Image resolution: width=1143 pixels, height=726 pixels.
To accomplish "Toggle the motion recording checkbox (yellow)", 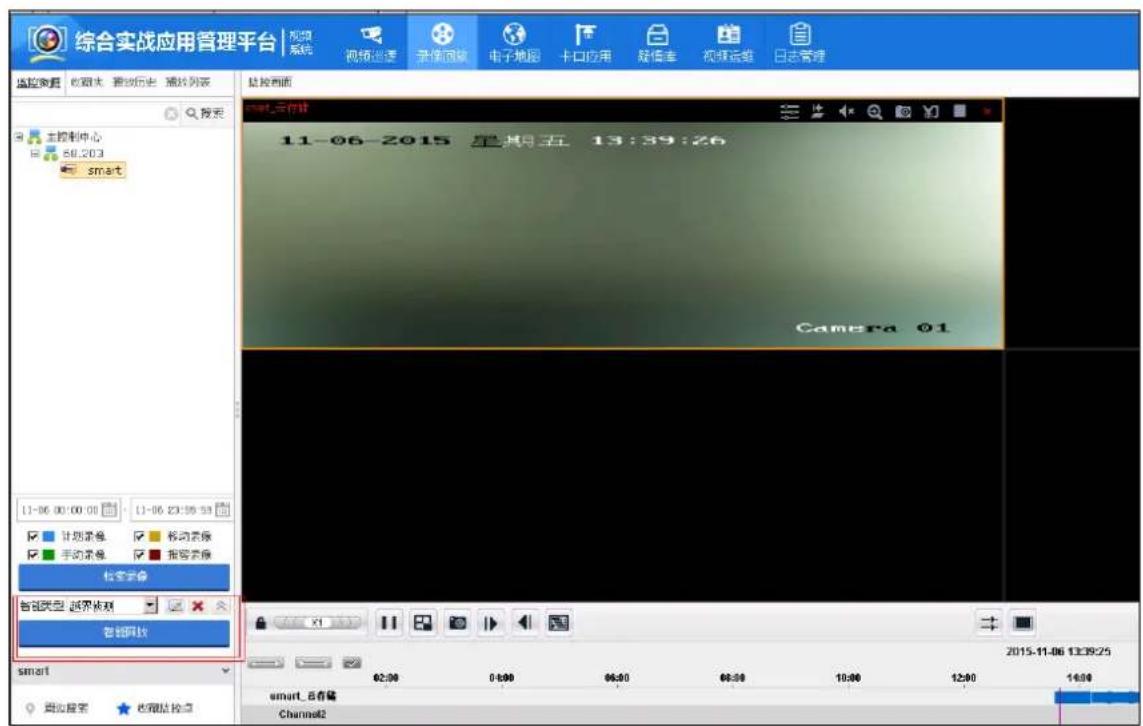I will [139, 536].
